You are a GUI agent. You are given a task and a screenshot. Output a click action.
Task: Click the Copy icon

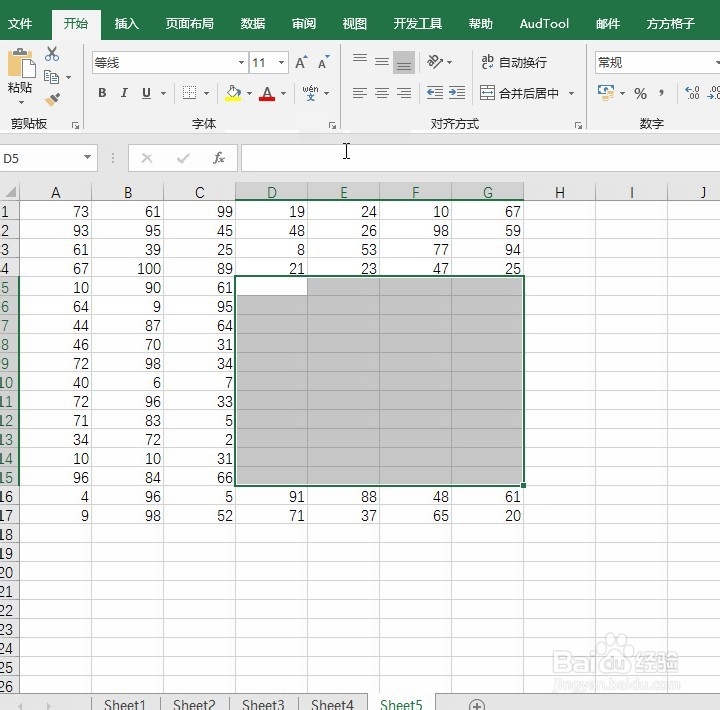pos(51,77)
